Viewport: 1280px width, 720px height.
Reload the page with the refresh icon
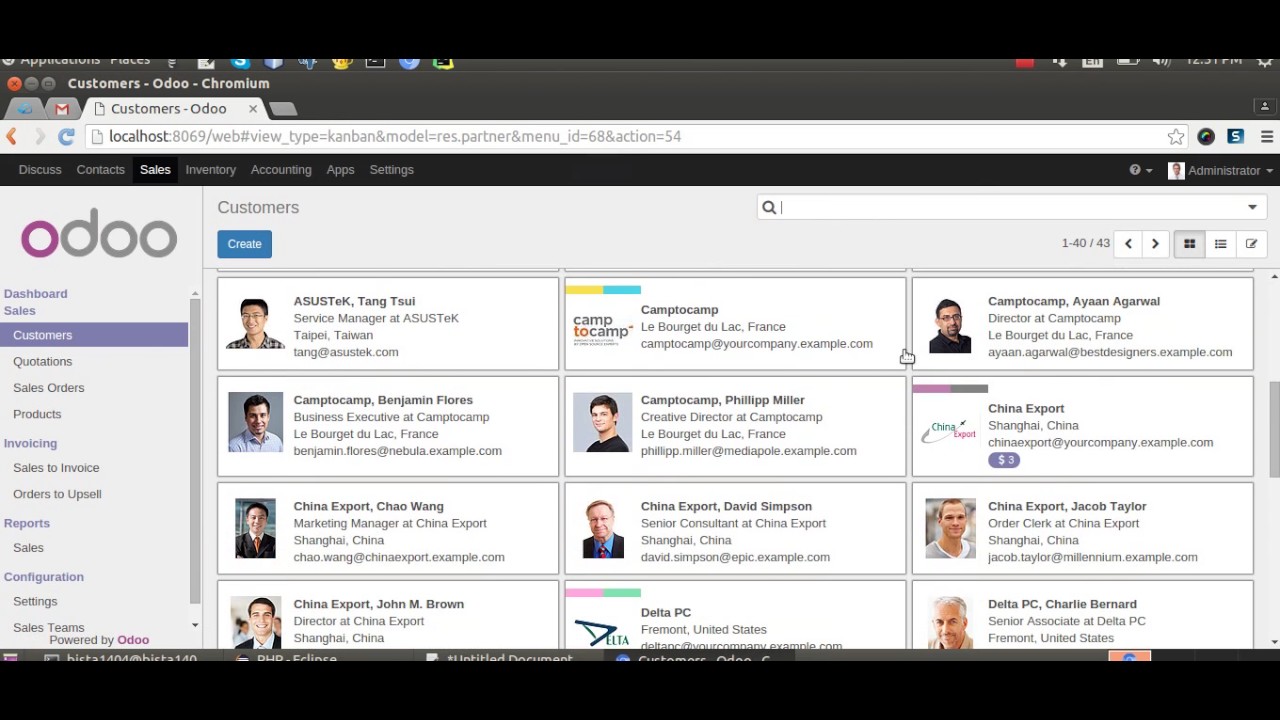[66, 137]
